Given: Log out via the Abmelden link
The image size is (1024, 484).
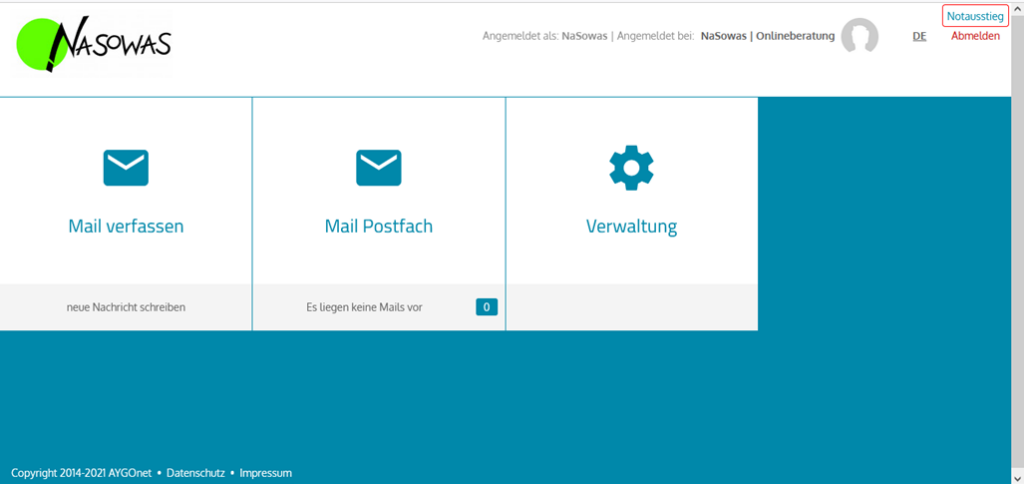Looking at the screenshot, I should click(x=974, y=36).
